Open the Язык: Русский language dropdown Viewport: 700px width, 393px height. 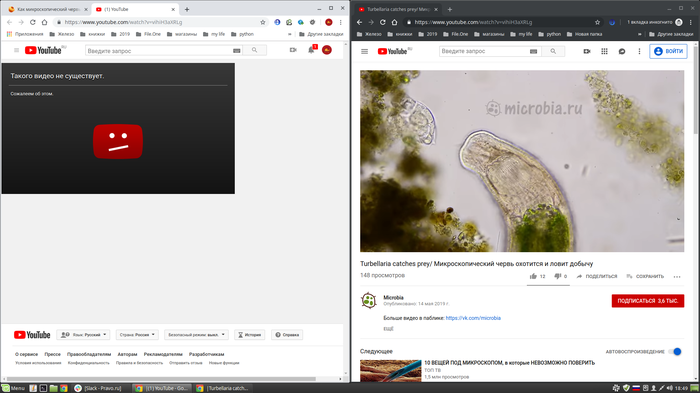click(x=83, y=334)
